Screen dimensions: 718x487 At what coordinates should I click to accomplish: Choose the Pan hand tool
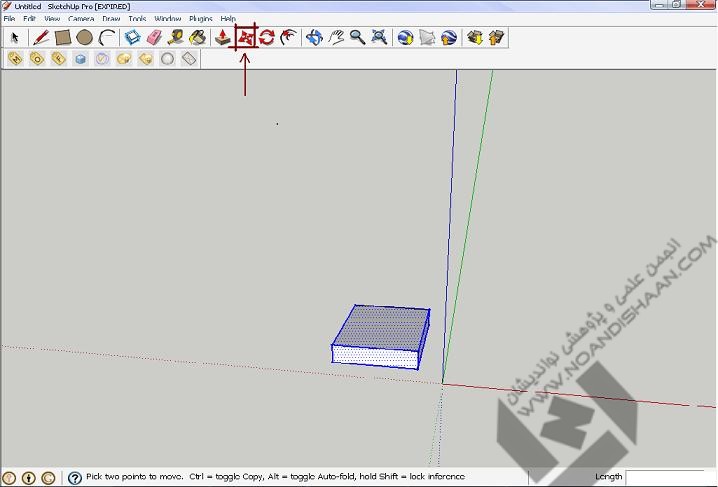pos(336,38)
